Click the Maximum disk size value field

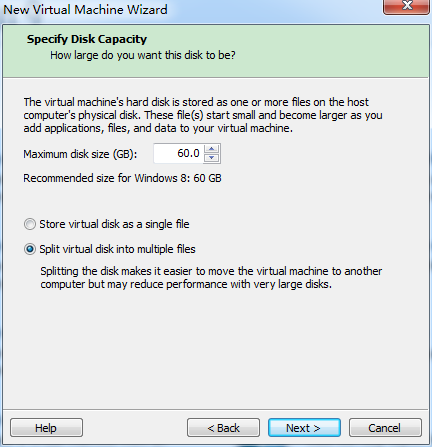tap(179, 153)
